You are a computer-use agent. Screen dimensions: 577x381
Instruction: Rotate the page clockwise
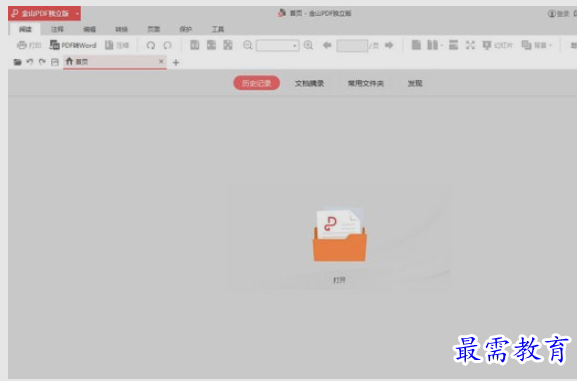pyautogui.click(x=151, y=45)
